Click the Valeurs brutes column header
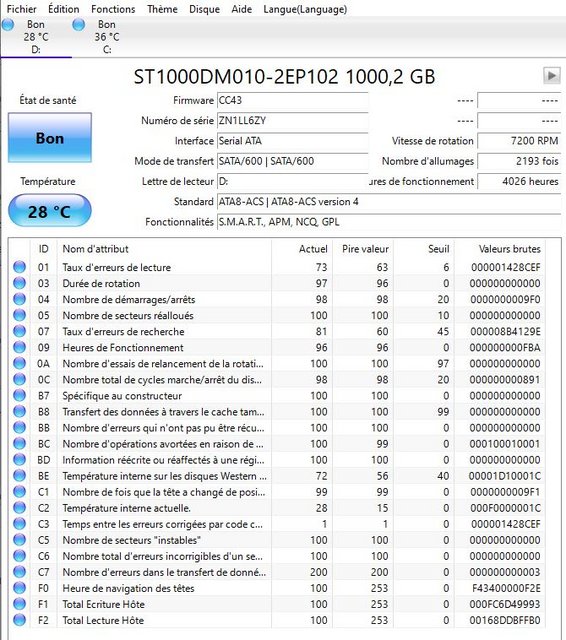This screenshot has width=566, height=640. tap(500, 249)
